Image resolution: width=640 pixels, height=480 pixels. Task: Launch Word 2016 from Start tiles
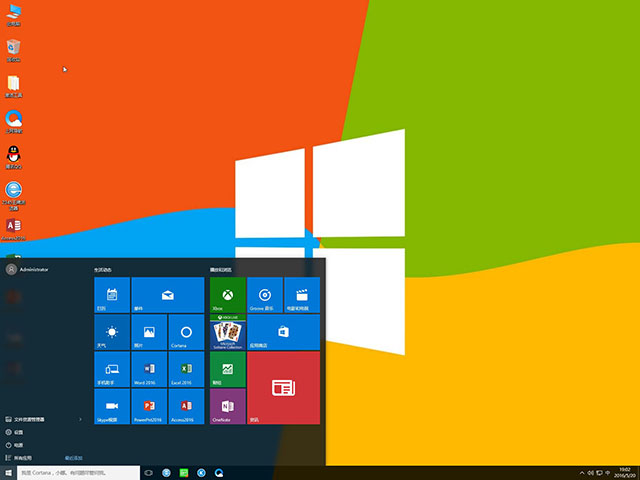pos(149,369)
